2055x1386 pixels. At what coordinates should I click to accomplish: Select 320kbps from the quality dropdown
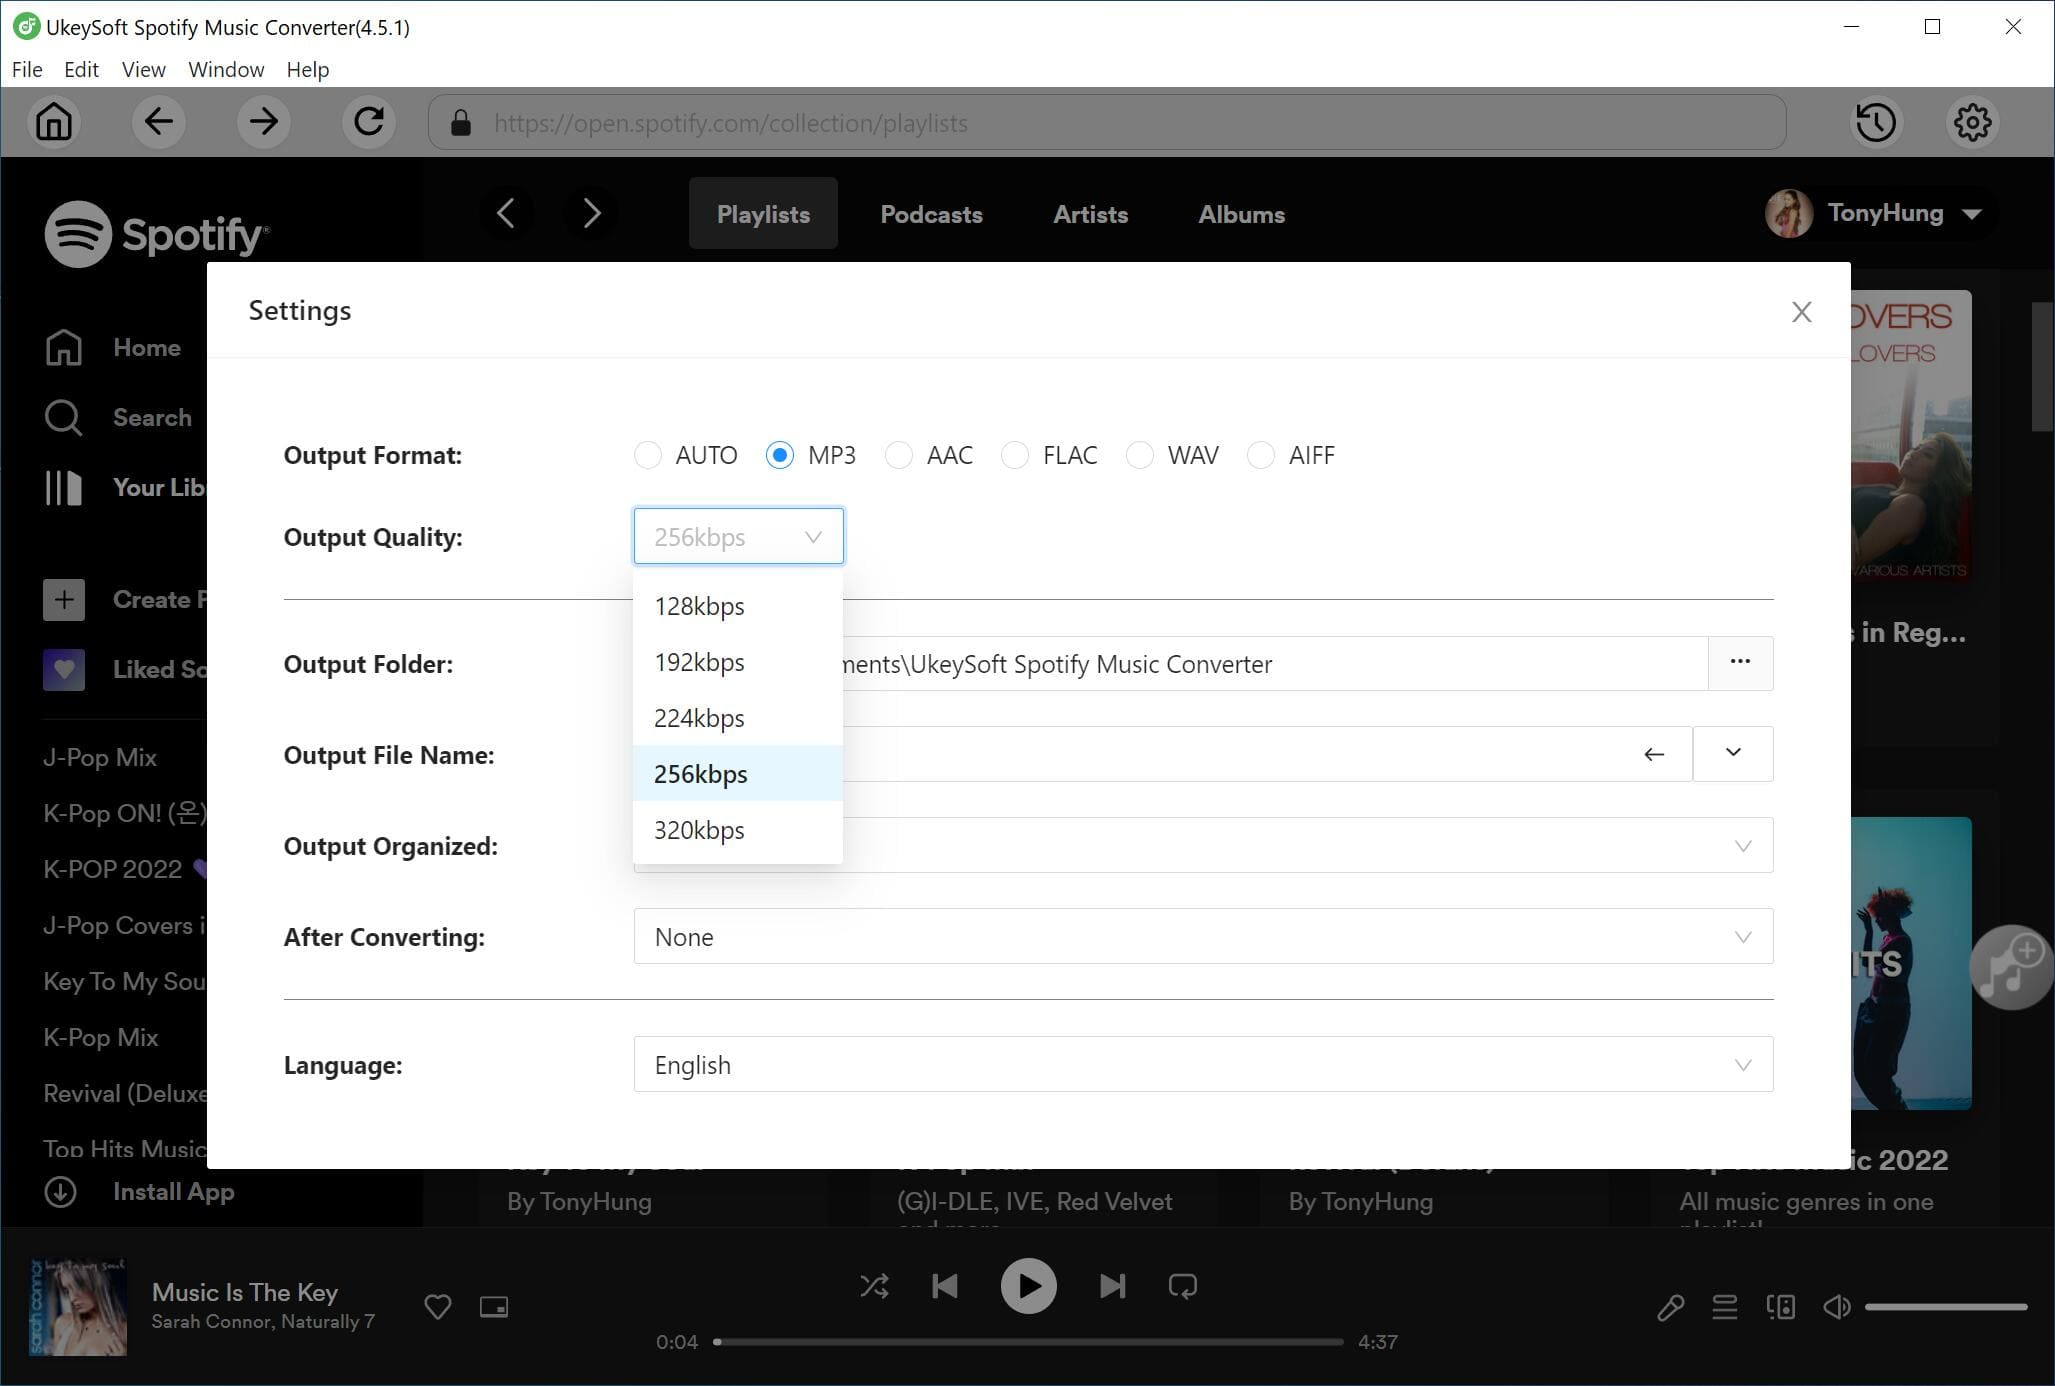click(x=697, y=829)
